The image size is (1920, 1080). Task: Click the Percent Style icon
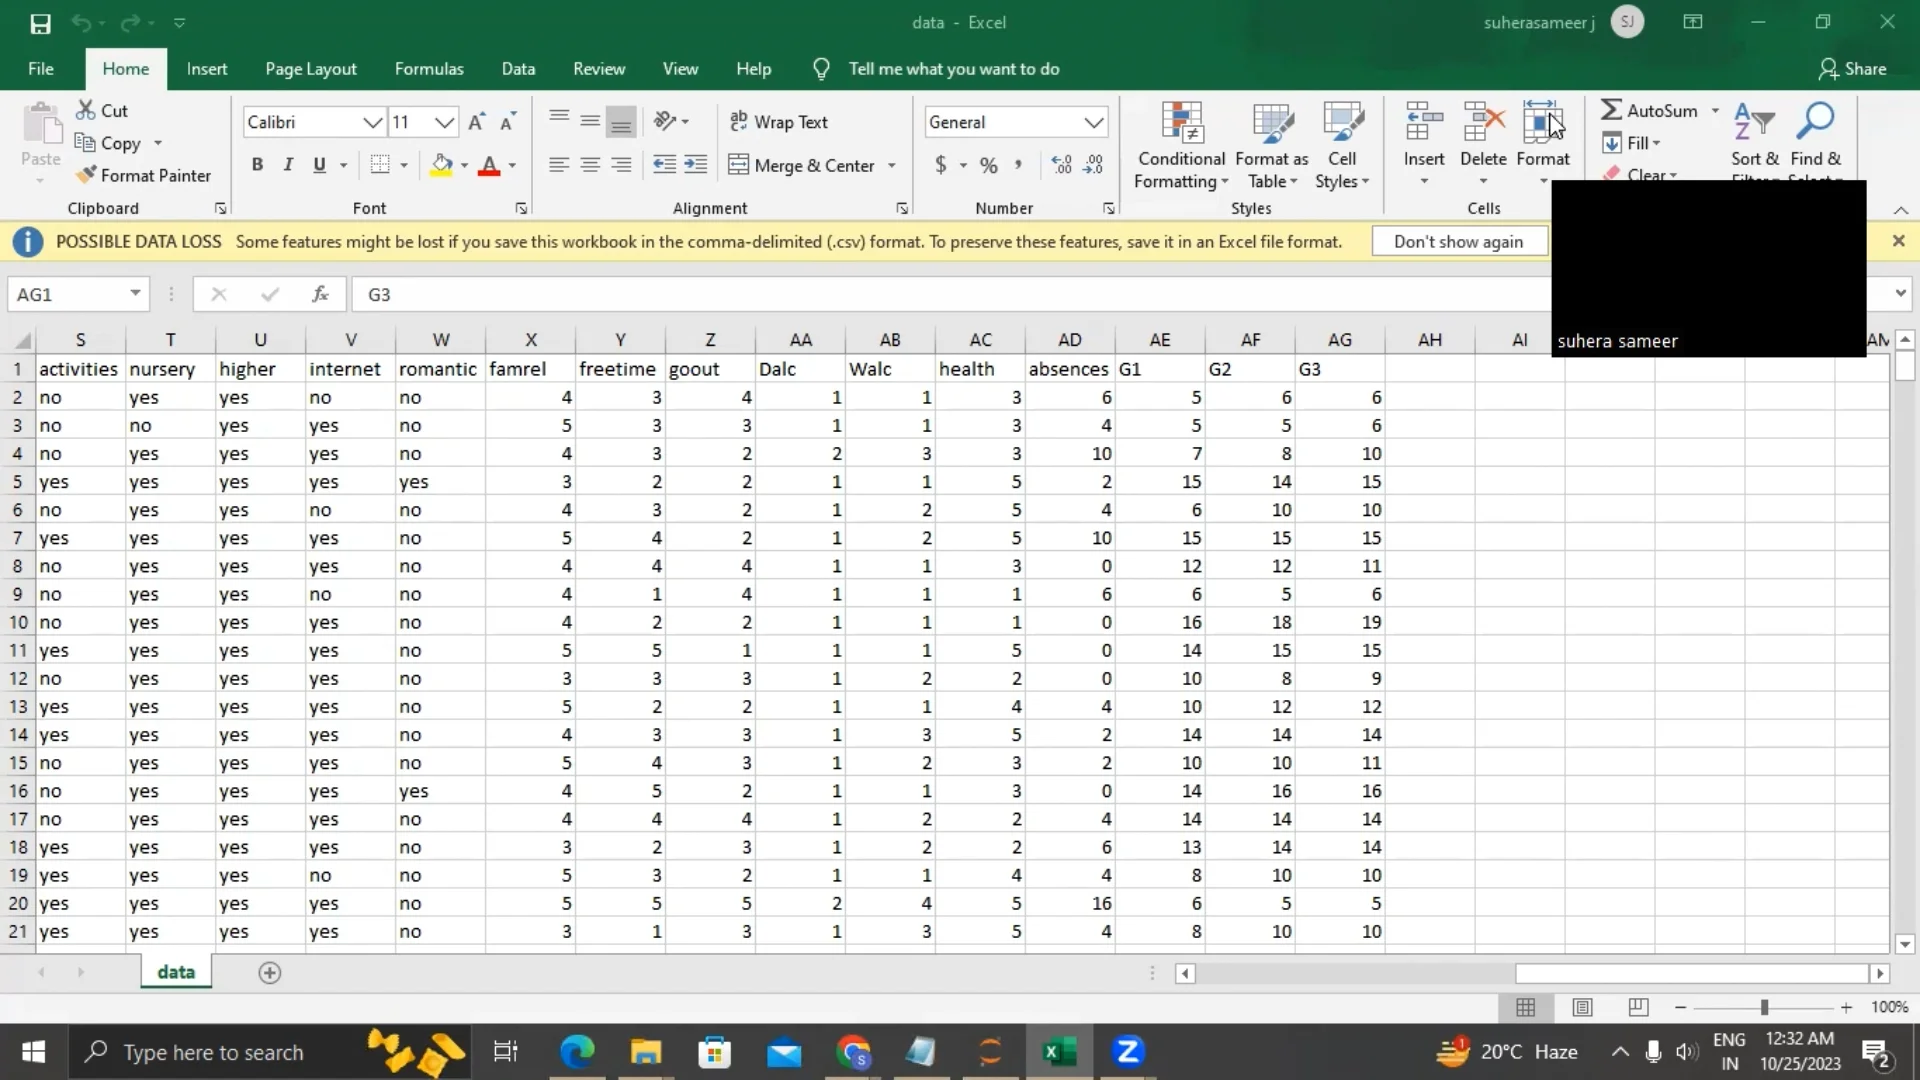click(x=988, y=165)
